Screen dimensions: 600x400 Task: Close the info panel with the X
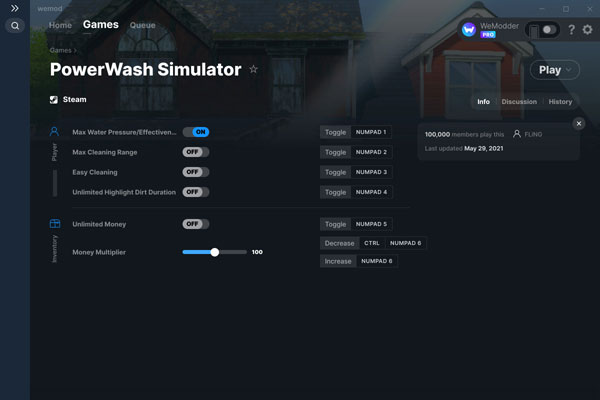point(579,123)
